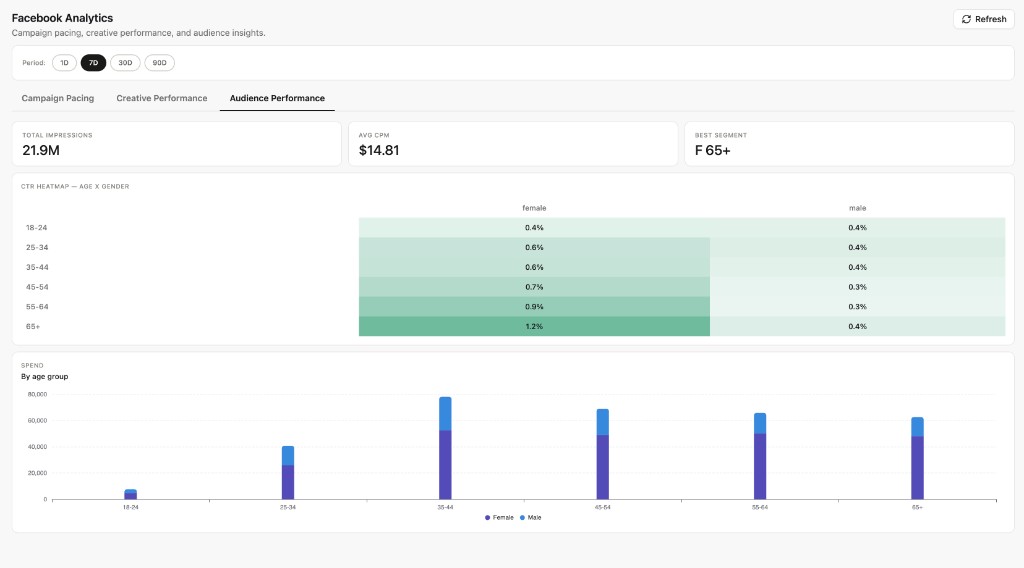Click the 18-24 spend bar
This screenshot has width=1024, height=568.
[x=131, y=494]
